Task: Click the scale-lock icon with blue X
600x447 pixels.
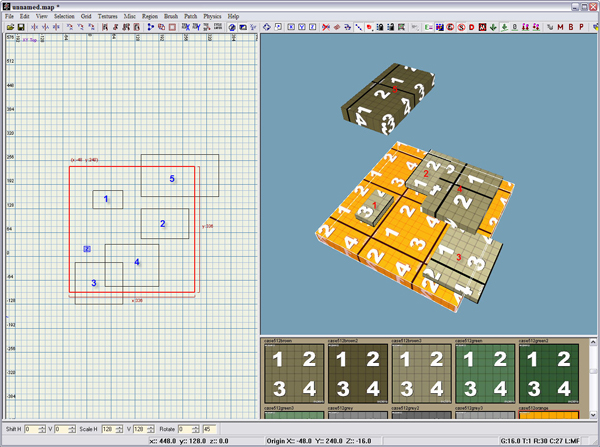Action: click(x=186, y=27)
